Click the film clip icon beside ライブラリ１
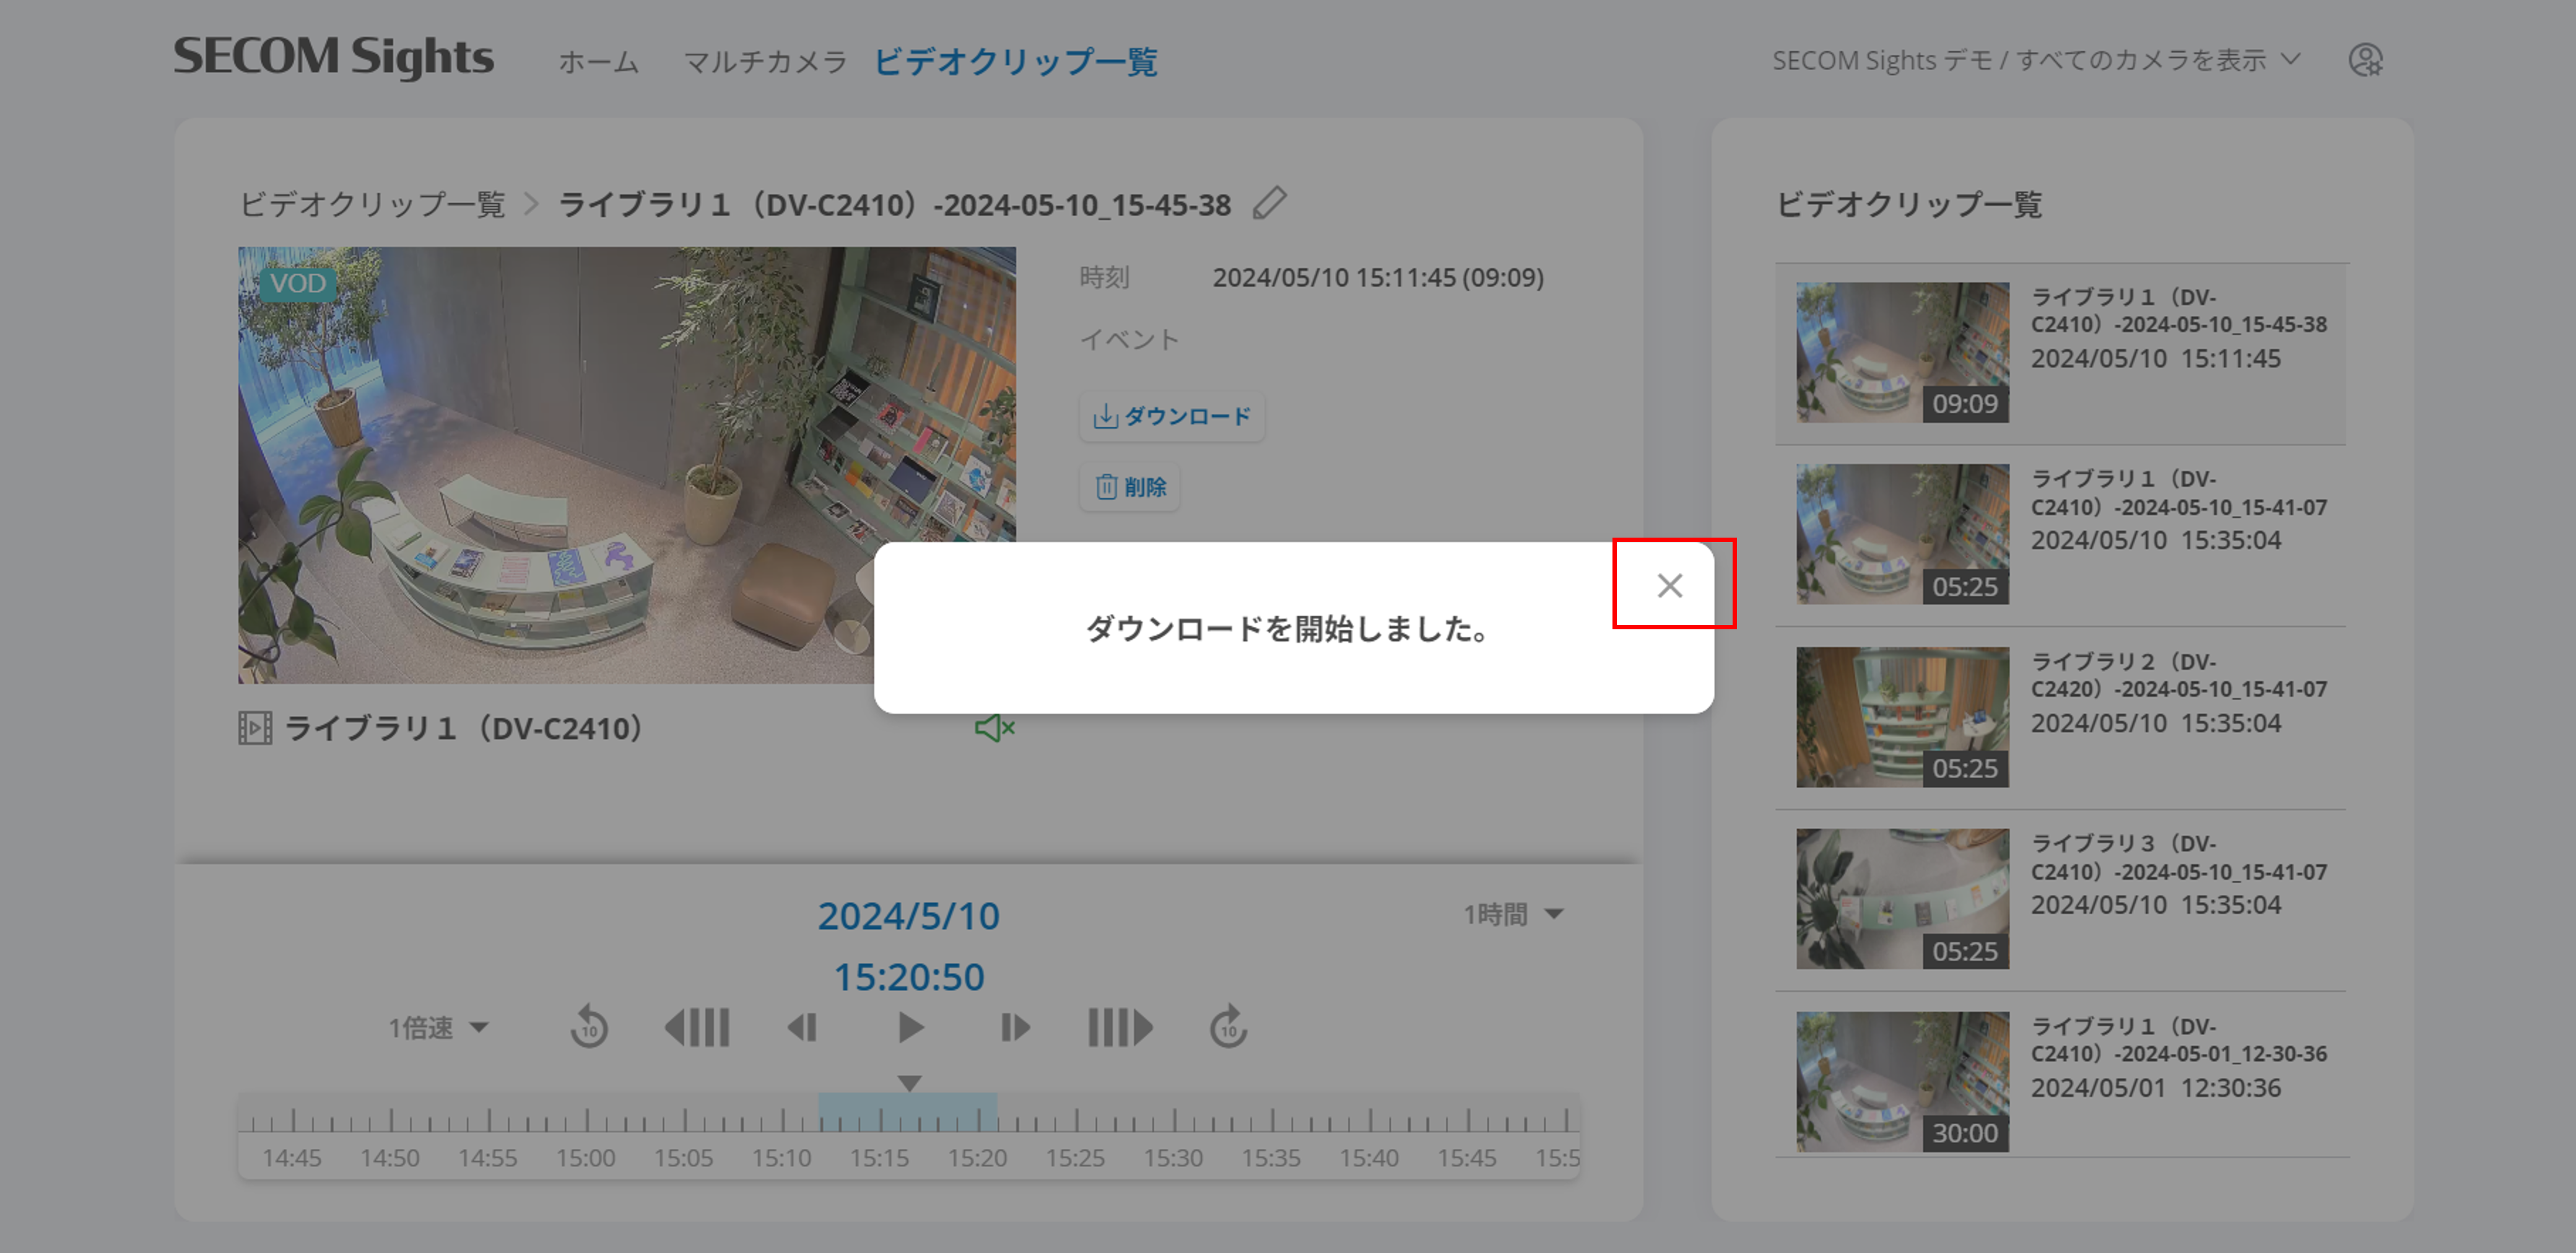Screen dimensions: 2576x1253 pyautogui.click(x=255, y=728)
